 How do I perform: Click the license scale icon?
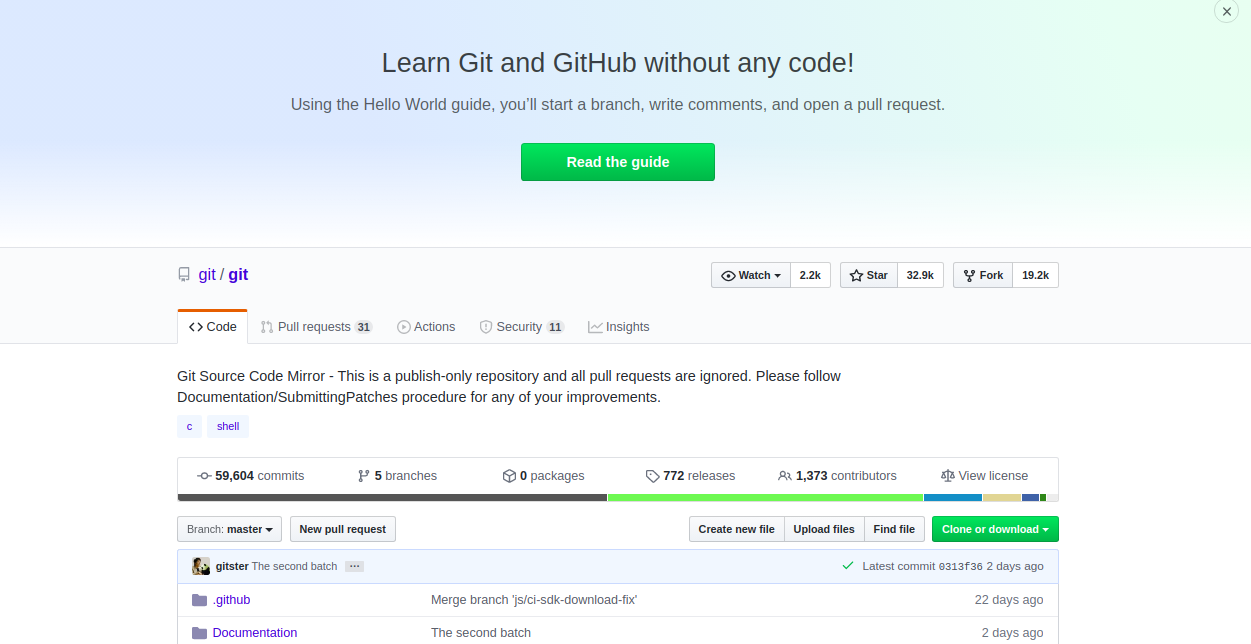[947, 476]
